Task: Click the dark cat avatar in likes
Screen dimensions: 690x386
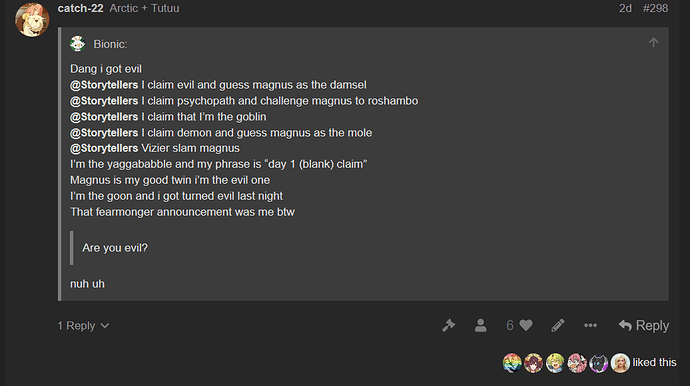Action: [598, 363]
